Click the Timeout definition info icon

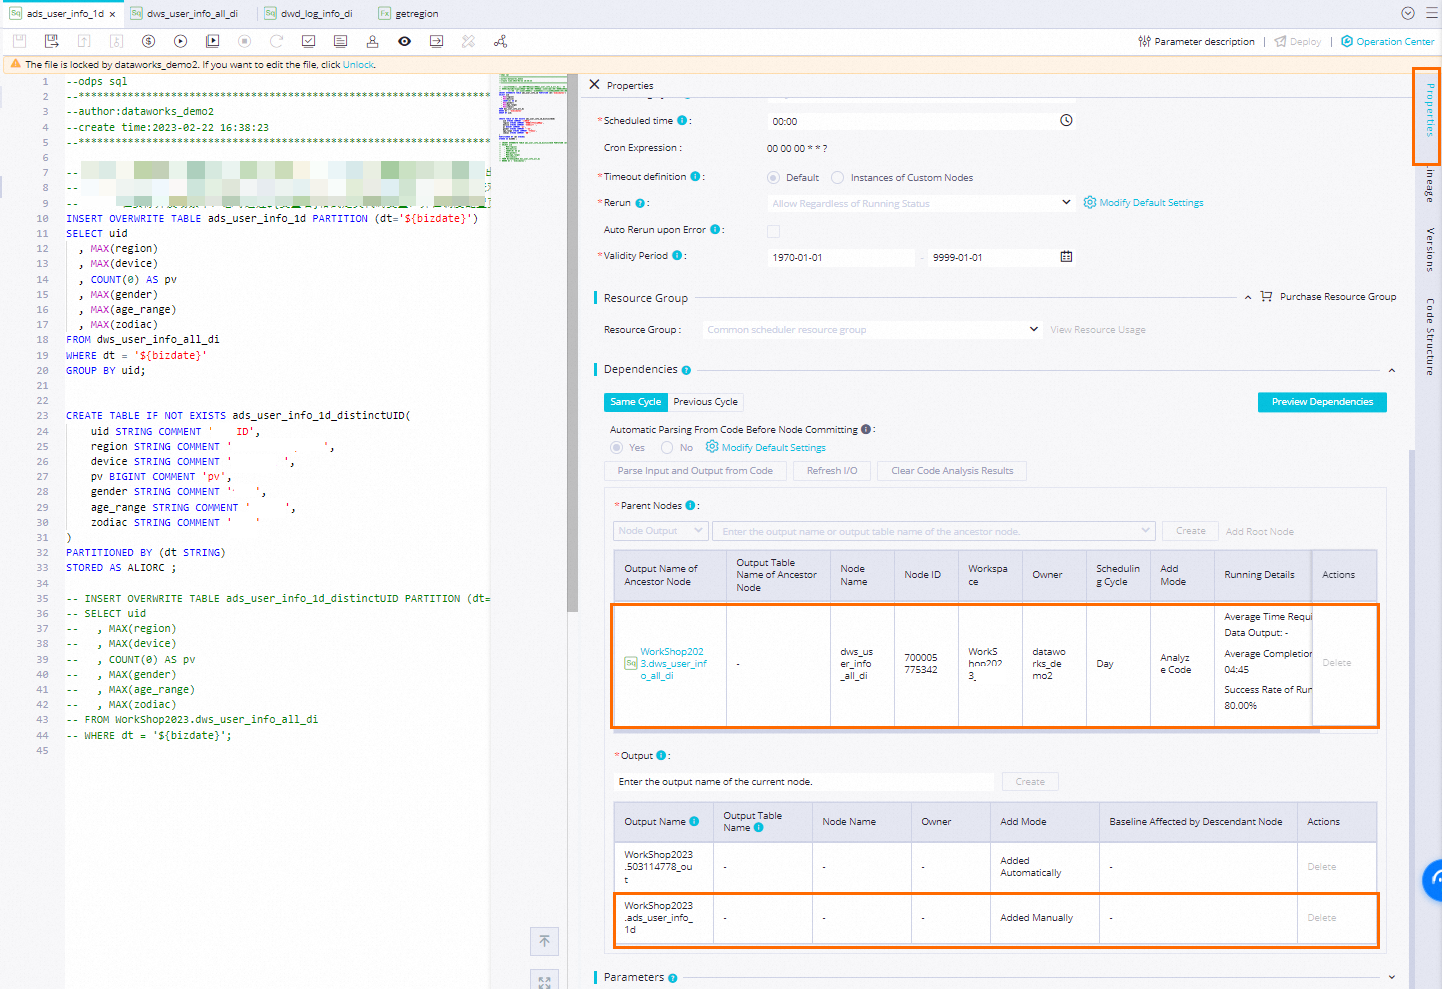tap(695, 176)
